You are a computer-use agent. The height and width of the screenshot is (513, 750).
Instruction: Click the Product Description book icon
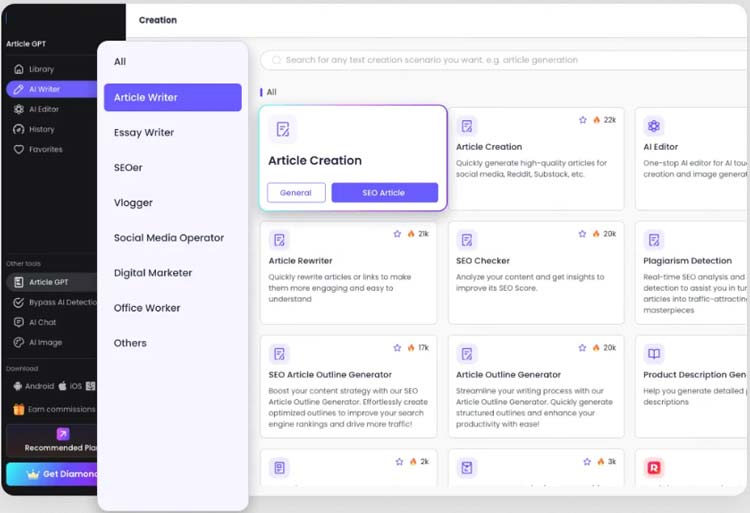coord(654,354)
